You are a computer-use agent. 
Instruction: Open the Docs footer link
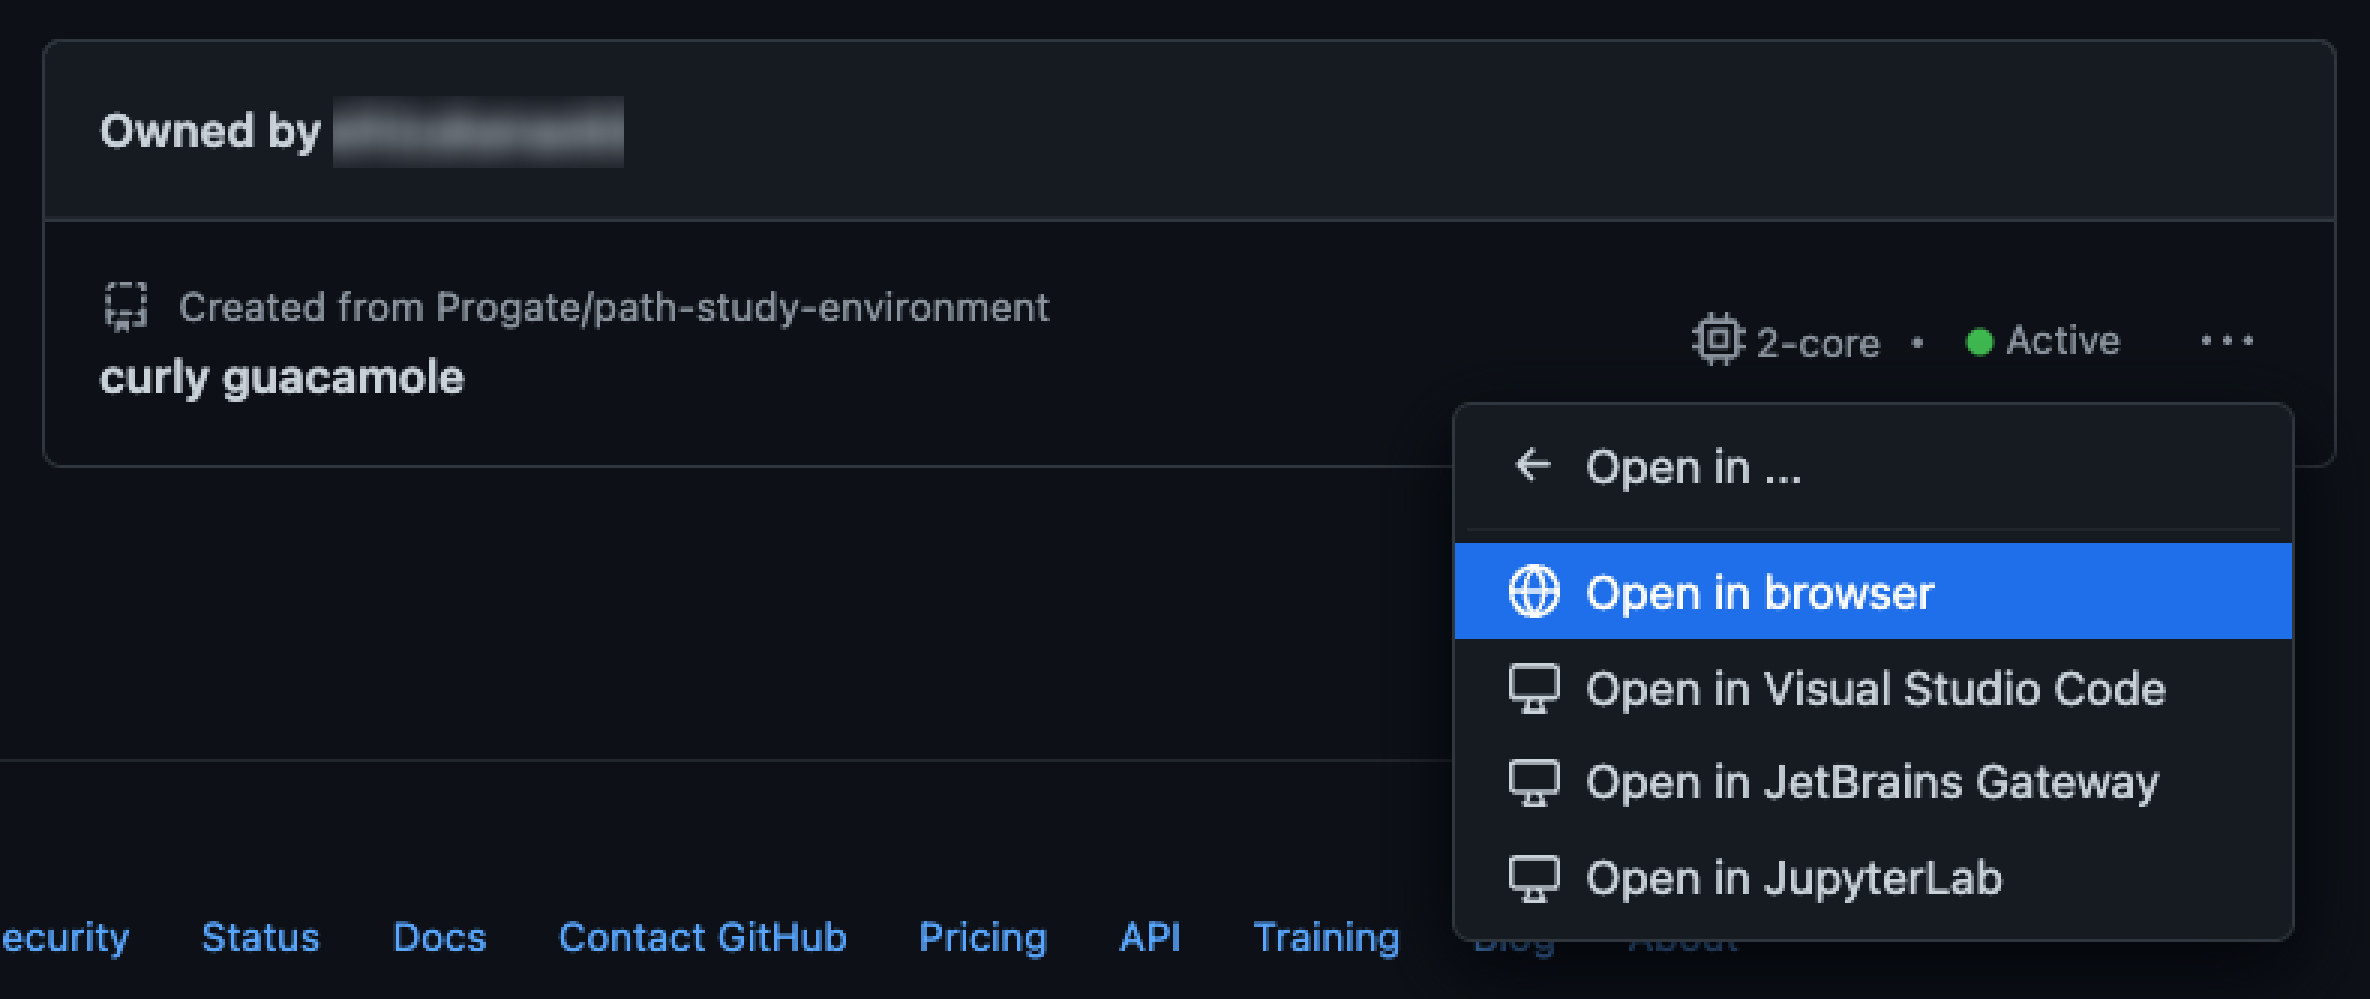(439, 937)
